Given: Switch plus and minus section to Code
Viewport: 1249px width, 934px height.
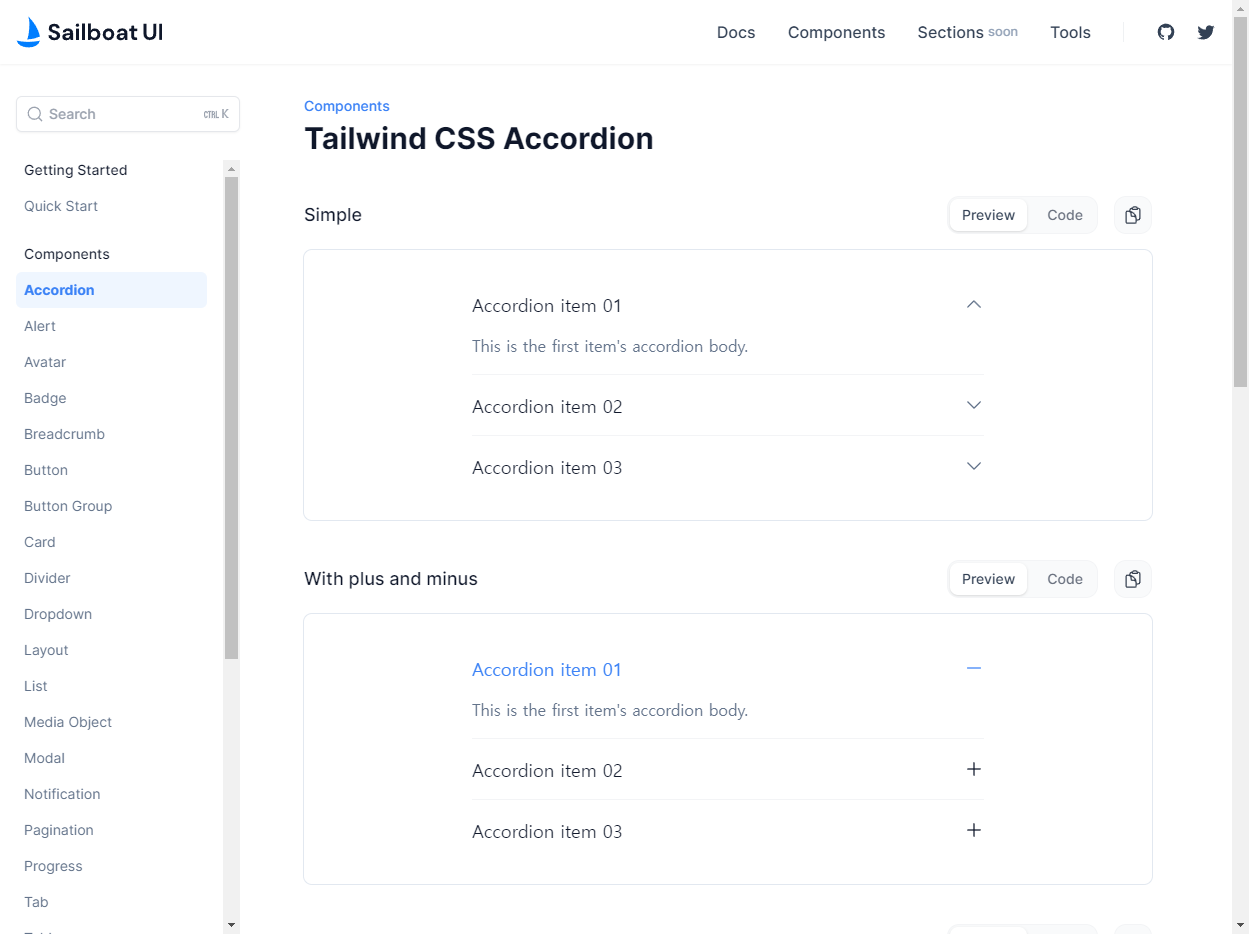Looking at the screenshot, I should click(x=1064, y=579).
